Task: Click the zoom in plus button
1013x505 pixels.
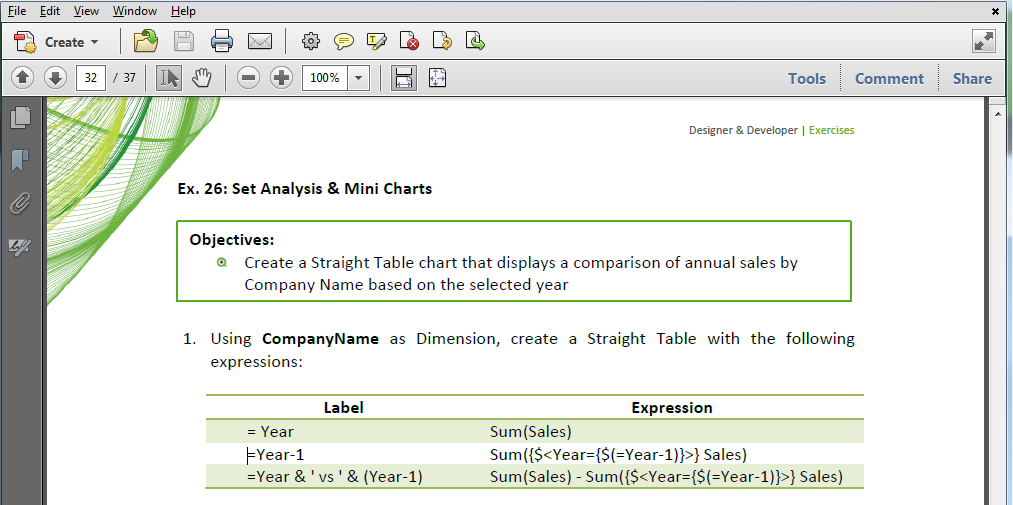Action: coord(282,78)
